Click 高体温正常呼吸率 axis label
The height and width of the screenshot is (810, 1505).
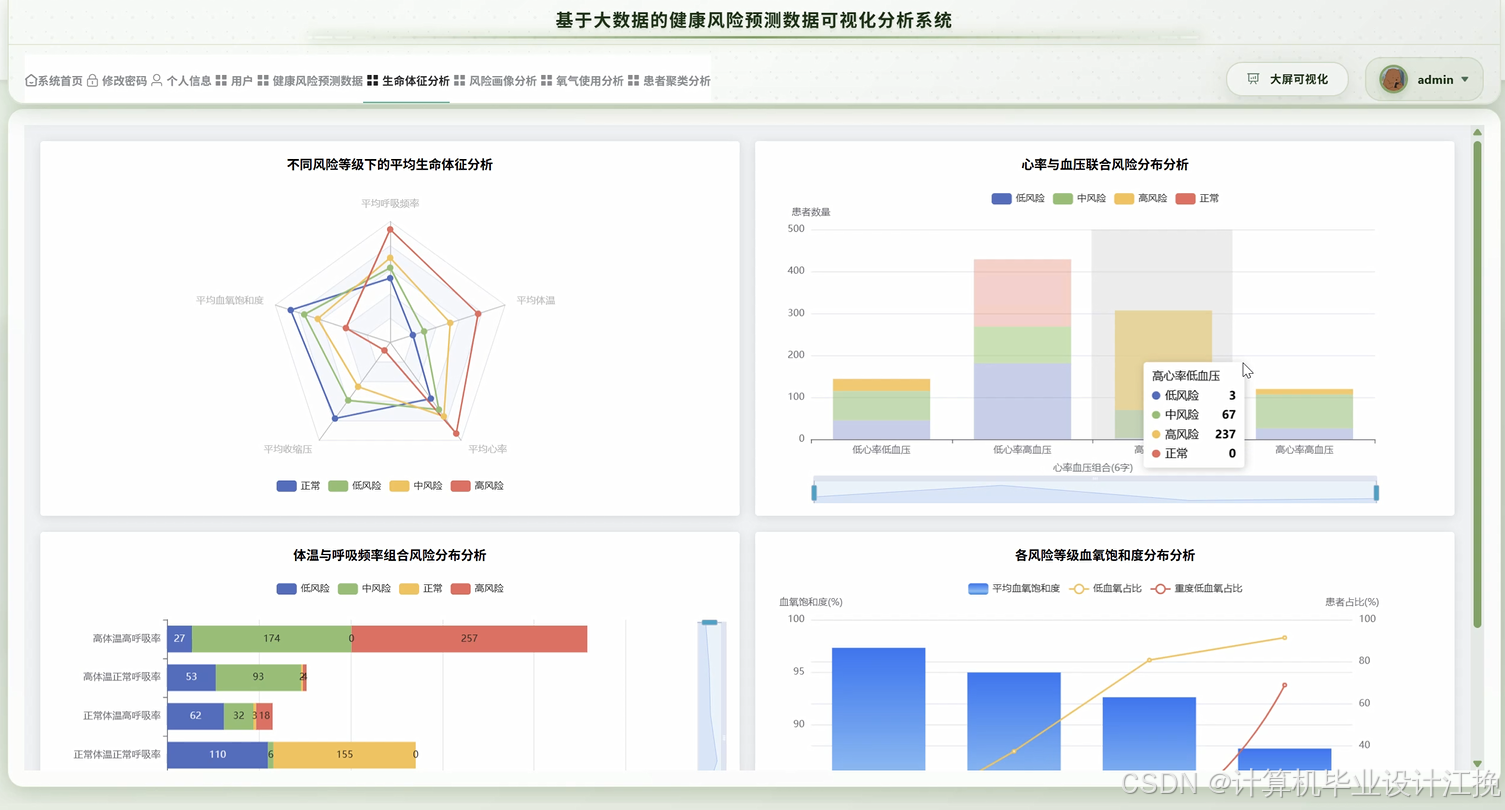pyautogui.click(x=122, y=677)
